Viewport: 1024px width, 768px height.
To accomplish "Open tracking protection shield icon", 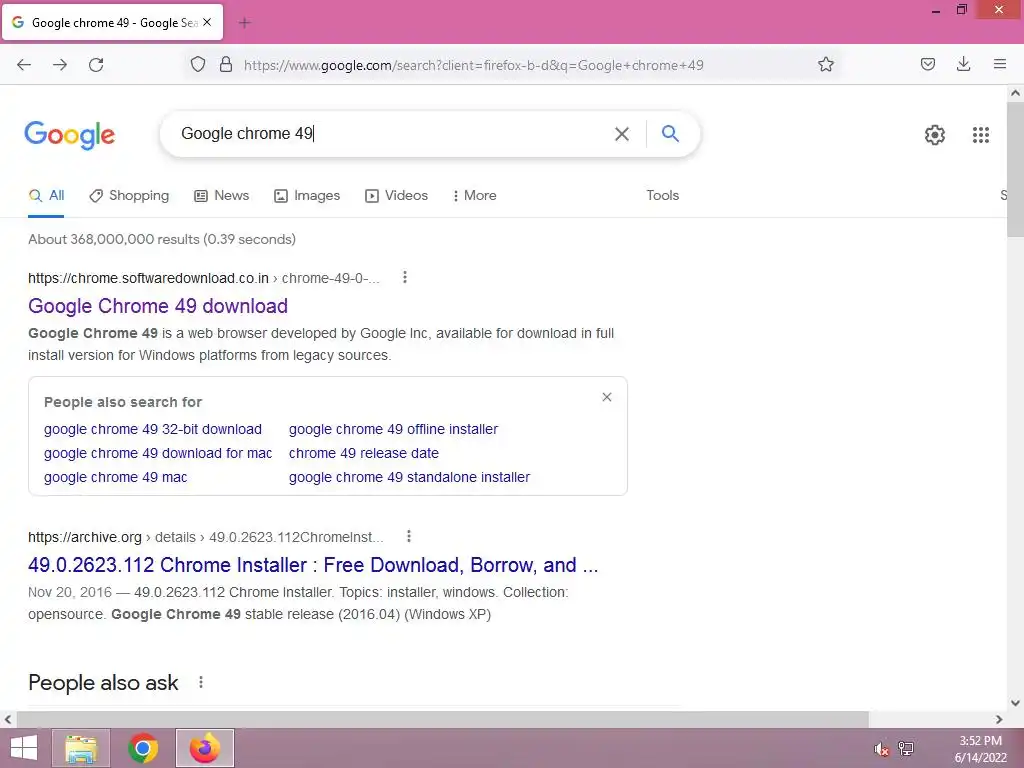I will [x=198, y=64].
